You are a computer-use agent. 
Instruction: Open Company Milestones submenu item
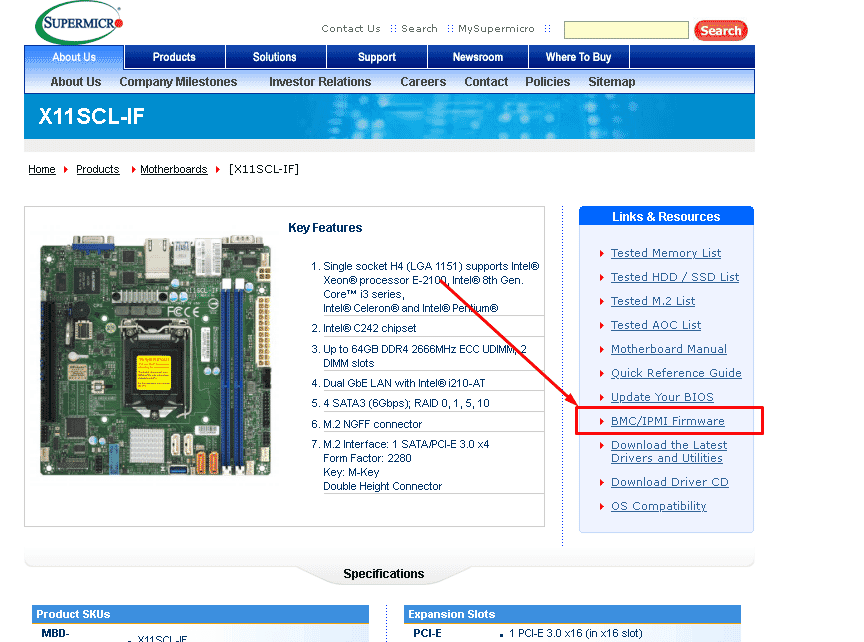[x=178, y=82]
